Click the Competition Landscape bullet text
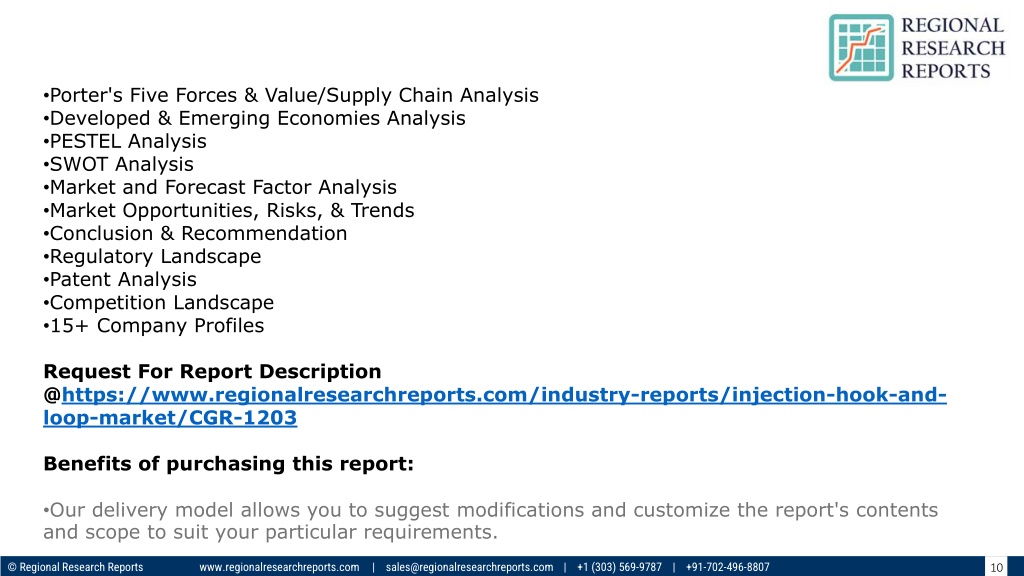 click(x=159, y=302)
